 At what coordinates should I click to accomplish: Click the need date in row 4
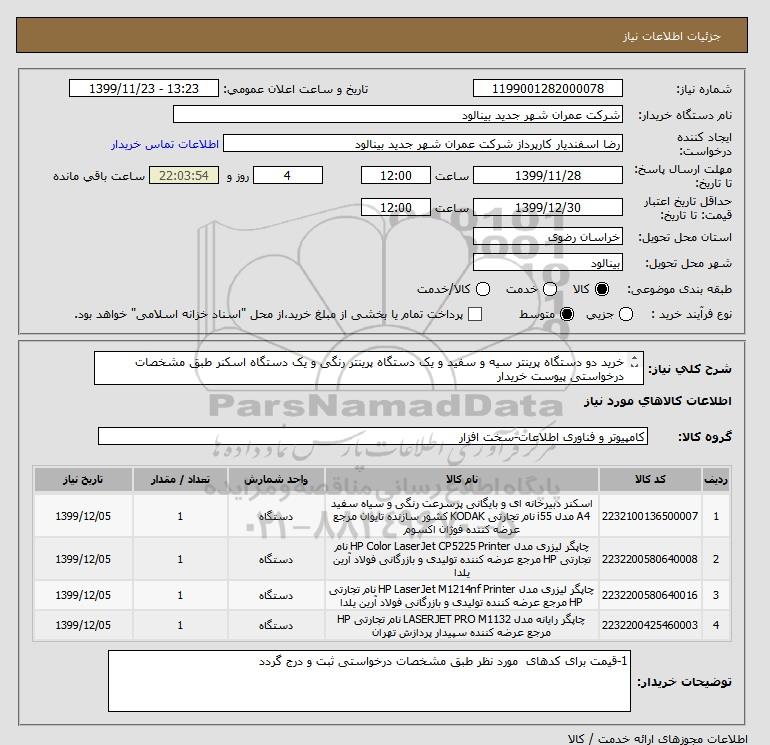[x=83, y=625]
